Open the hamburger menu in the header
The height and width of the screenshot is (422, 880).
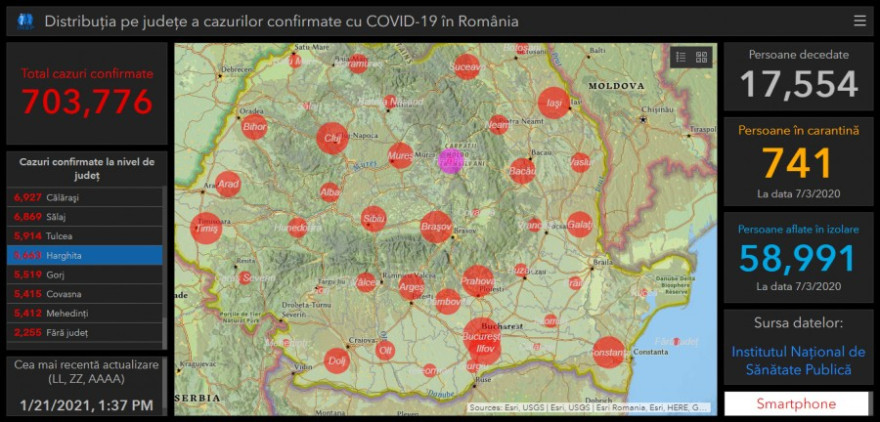[x=859, y=21]
